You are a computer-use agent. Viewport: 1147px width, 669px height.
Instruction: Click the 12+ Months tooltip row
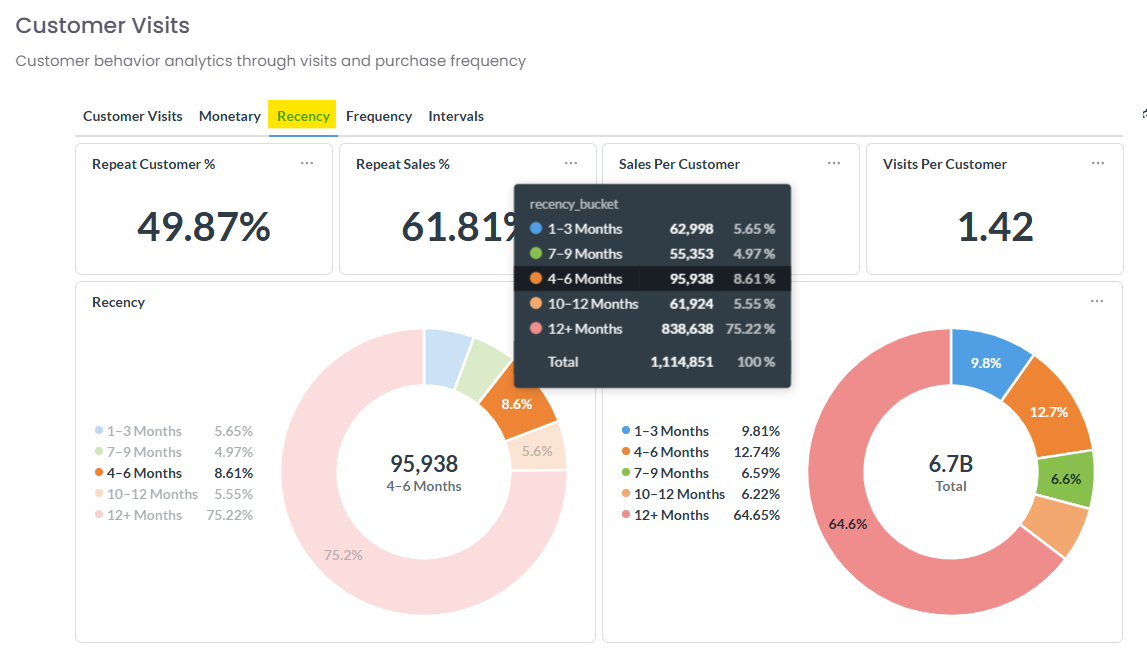click(x=653, y=329)
